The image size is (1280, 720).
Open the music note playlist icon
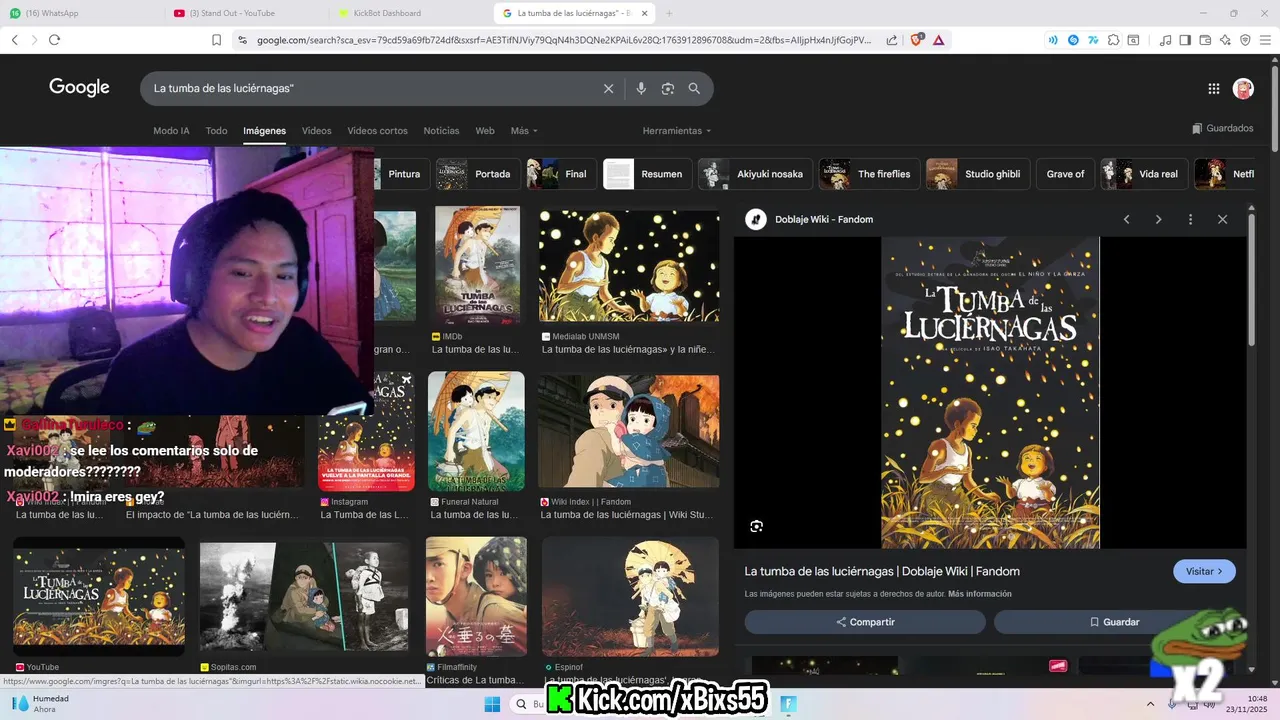(1166, 40)
